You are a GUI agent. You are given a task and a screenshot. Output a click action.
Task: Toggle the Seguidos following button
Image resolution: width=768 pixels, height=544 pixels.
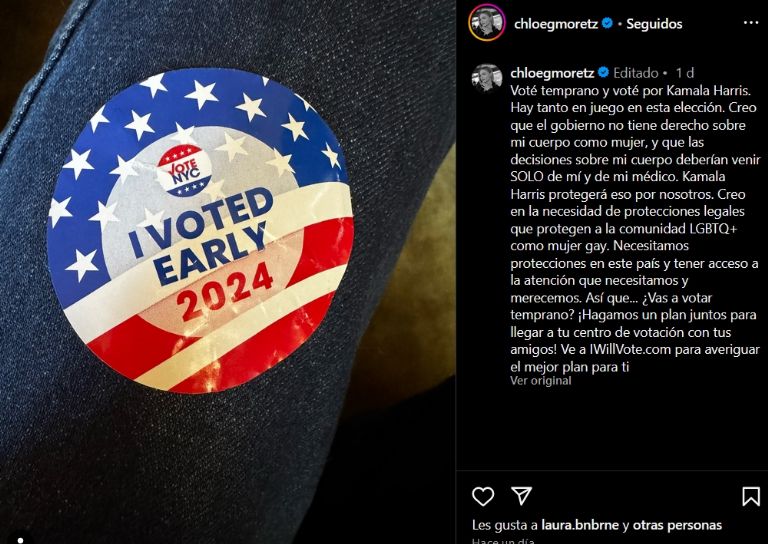(x=654, y=23)
